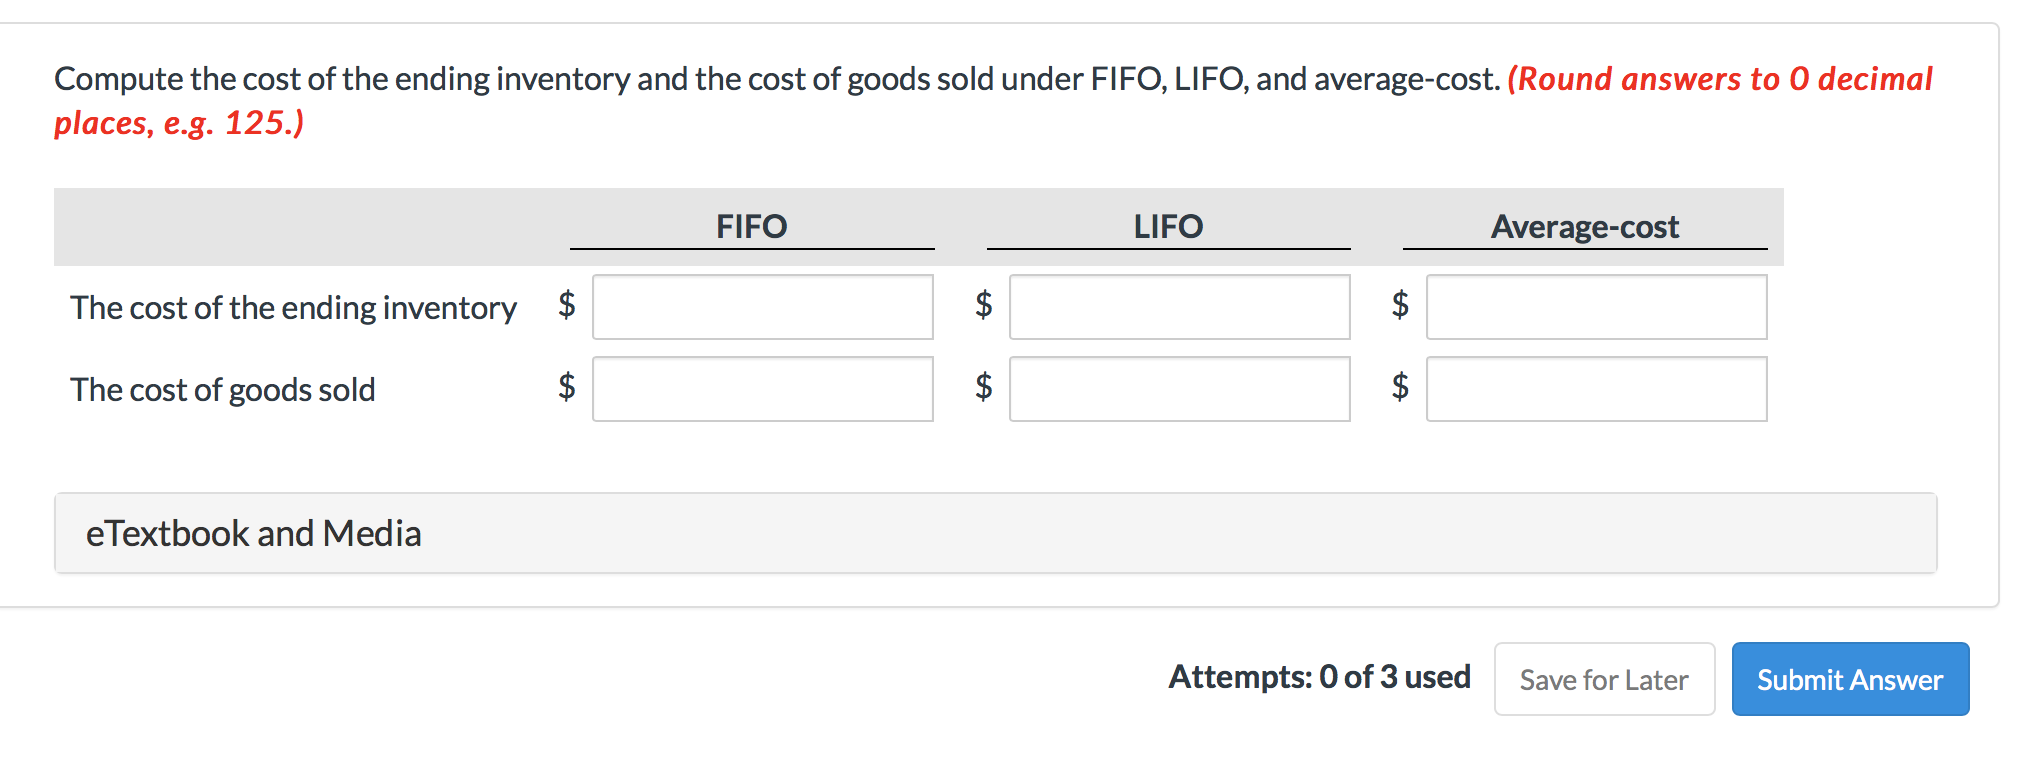The image size is (2026, 772).
Task: Click the Save for Later button
Action: 1603,679
